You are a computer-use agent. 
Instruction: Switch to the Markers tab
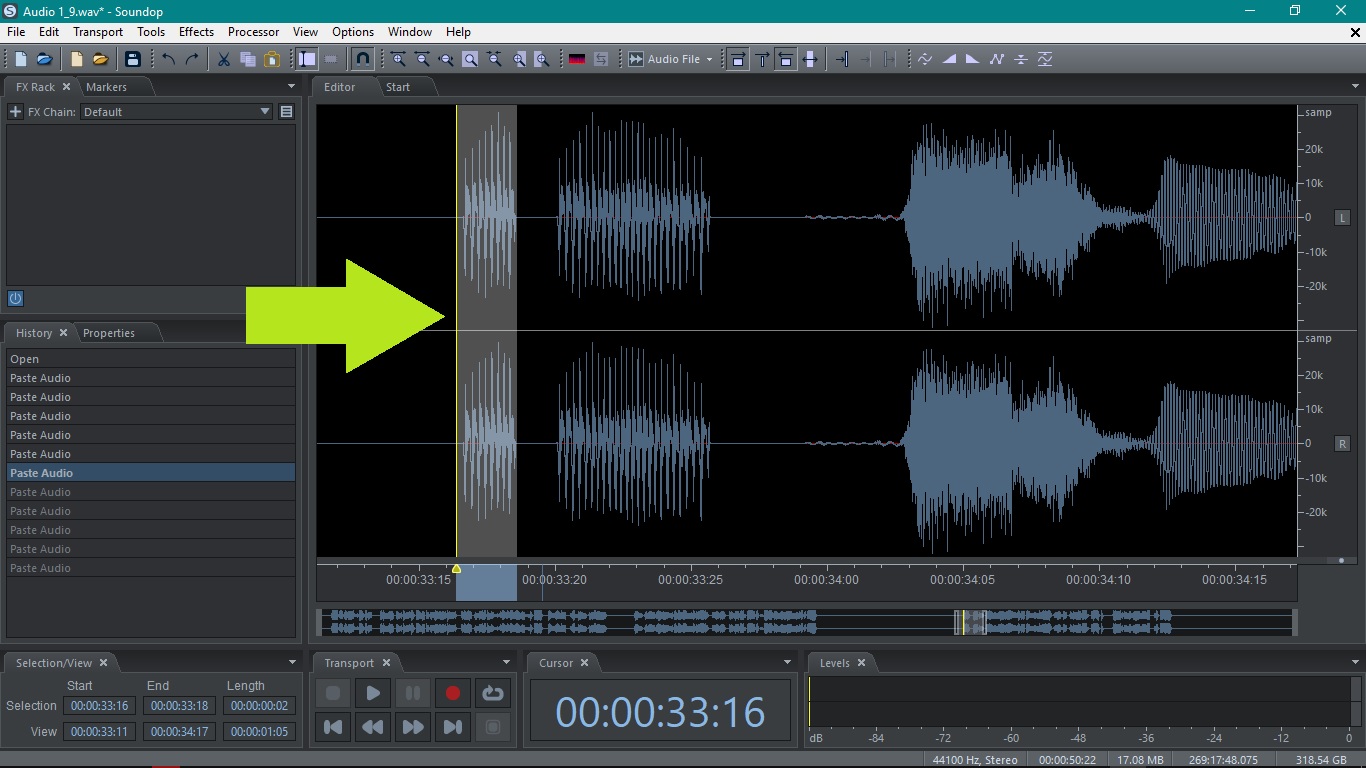[x=106, y=87]
